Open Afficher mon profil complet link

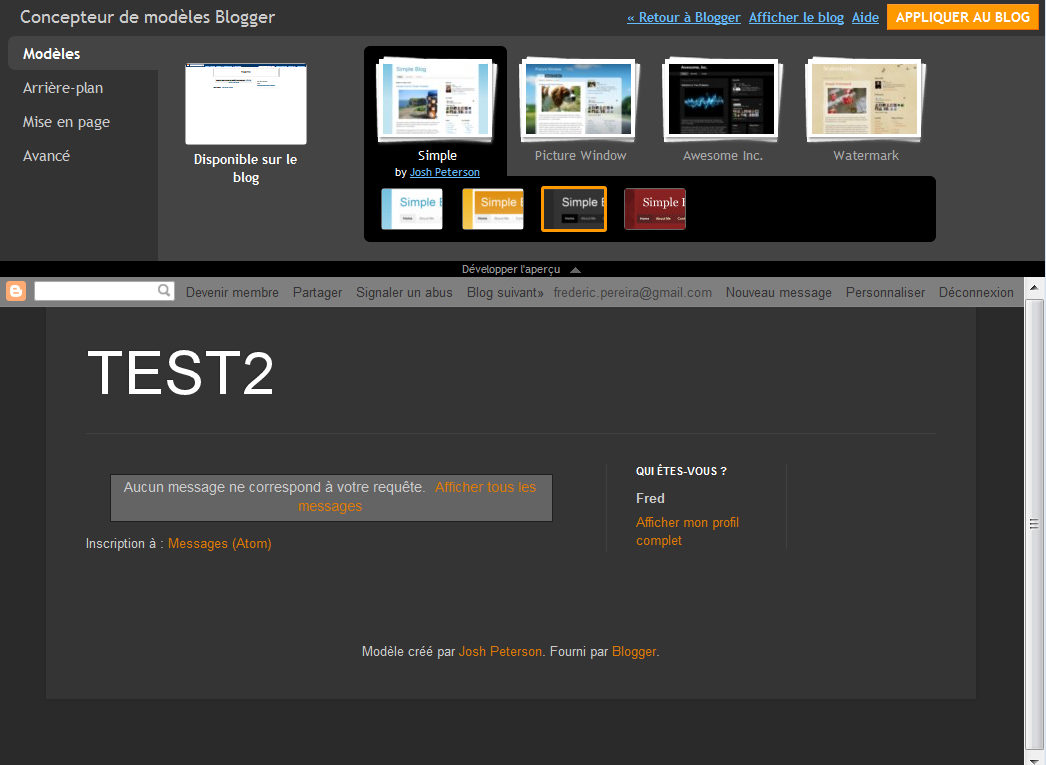point(687,532)
